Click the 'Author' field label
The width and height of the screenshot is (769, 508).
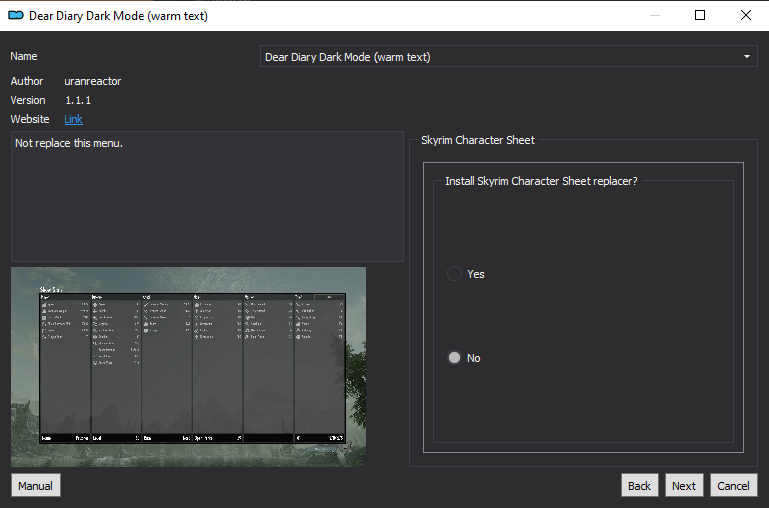tap(27, 81)
